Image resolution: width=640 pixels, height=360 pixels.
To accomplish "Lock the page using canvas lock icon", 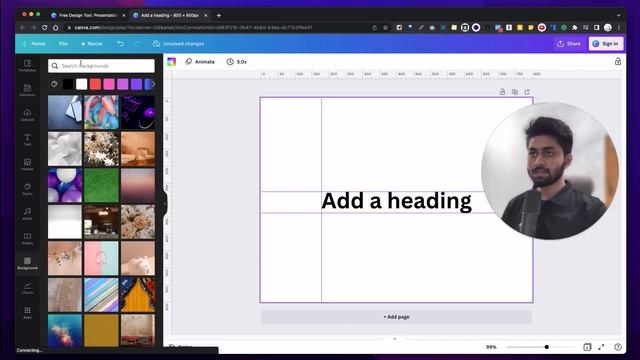I will [502, 92].
